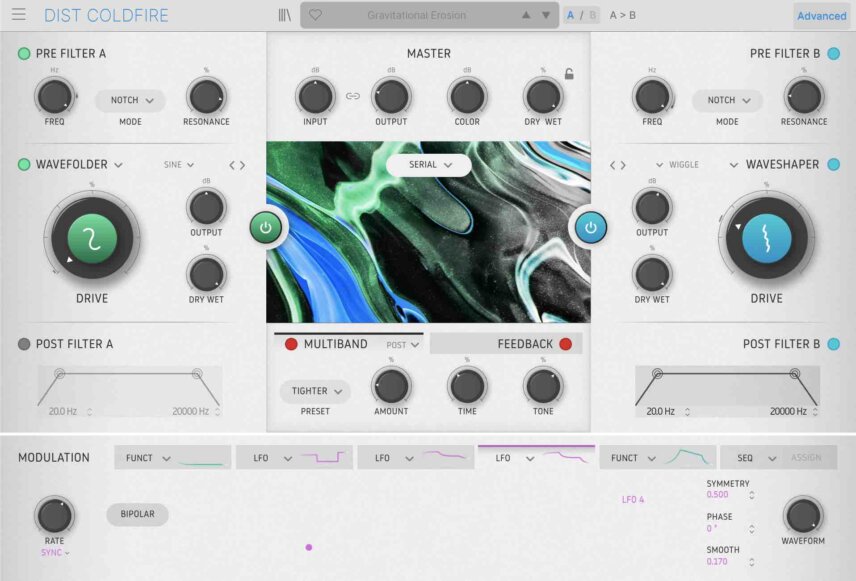
Task: Open the Waveshaper distortion type dropdown
Action: click(774, 164)
